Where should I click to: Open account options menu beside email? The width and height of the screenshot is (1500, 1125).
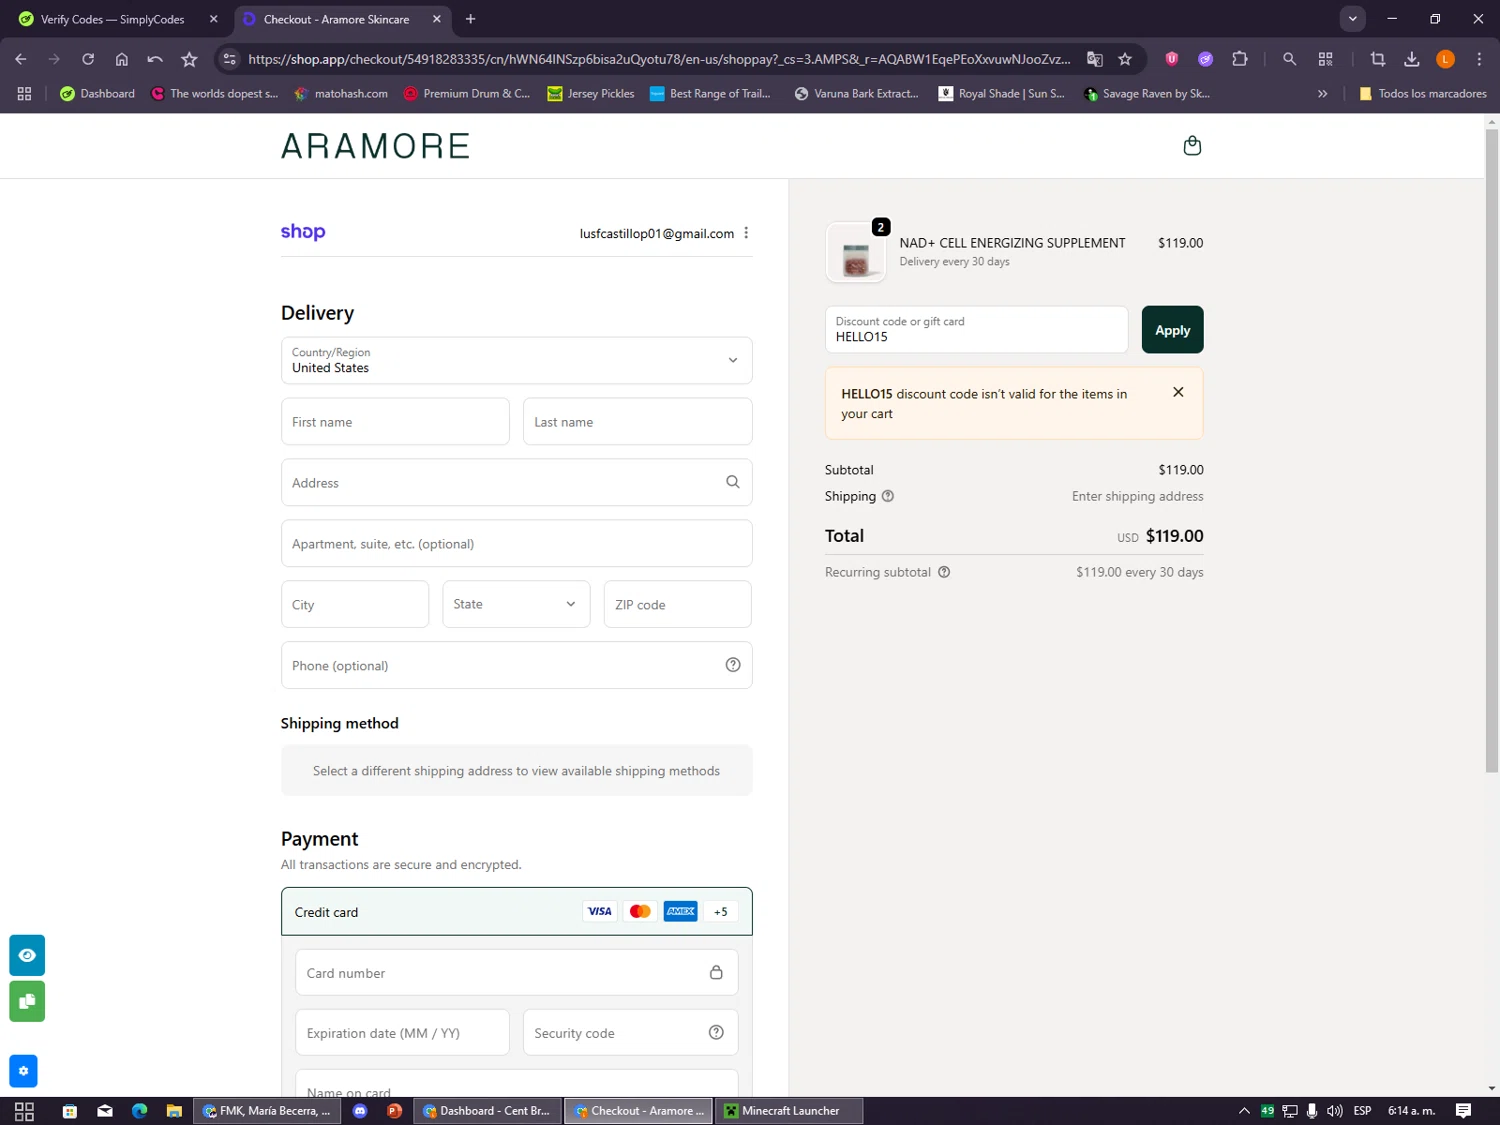pos(746,233)
